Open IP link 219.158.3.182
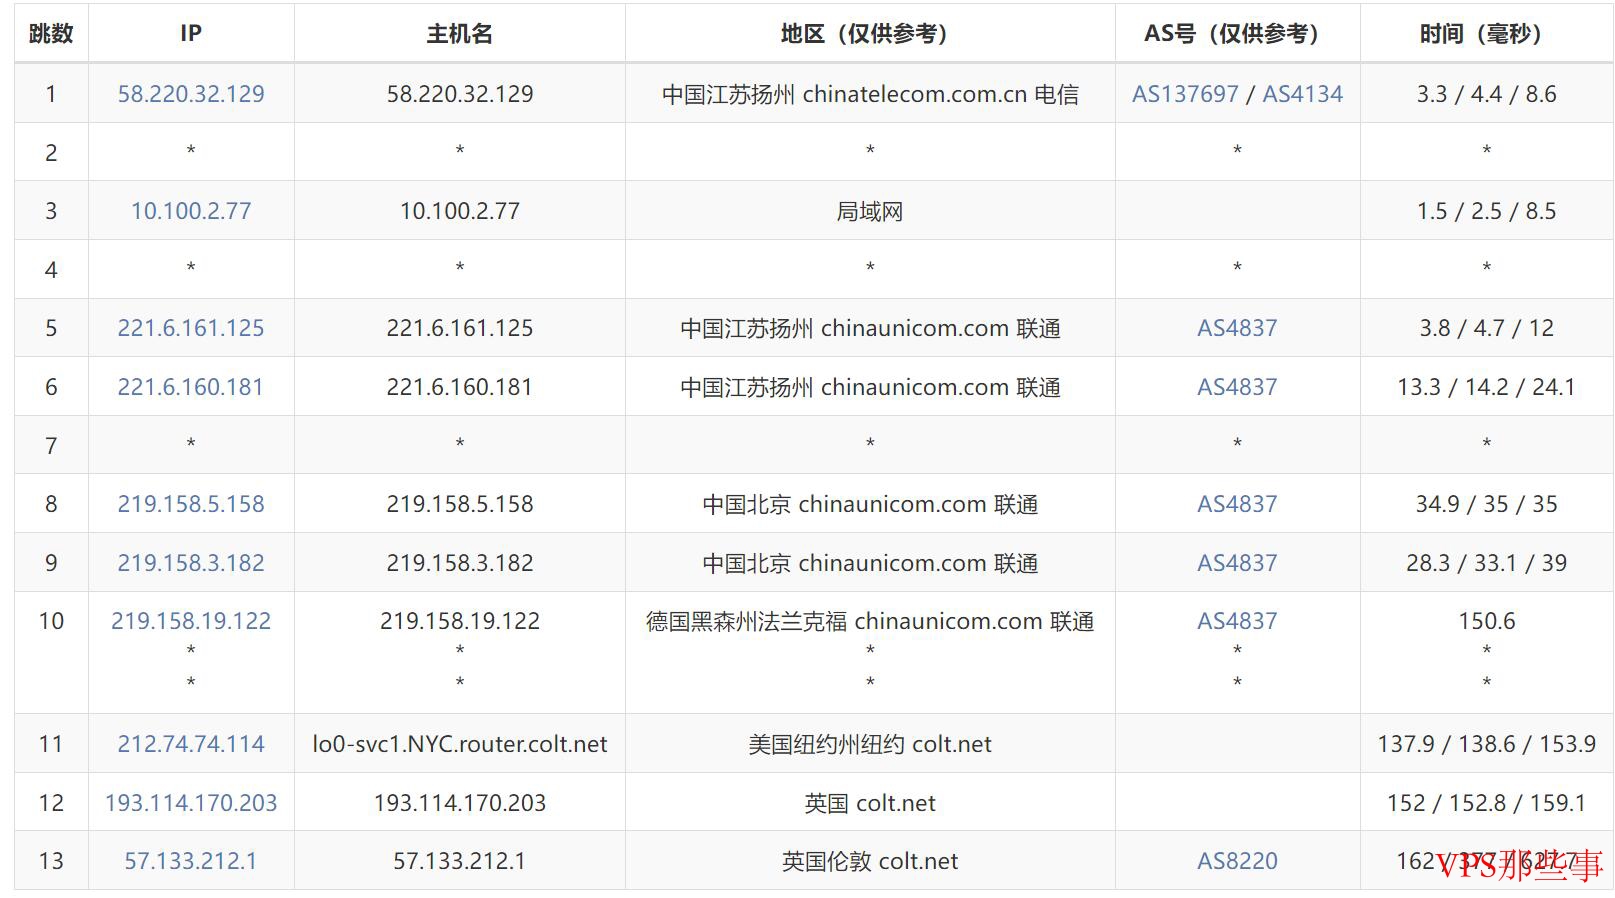Screen dimensions: 1615x898 click(x=191, y=563)
